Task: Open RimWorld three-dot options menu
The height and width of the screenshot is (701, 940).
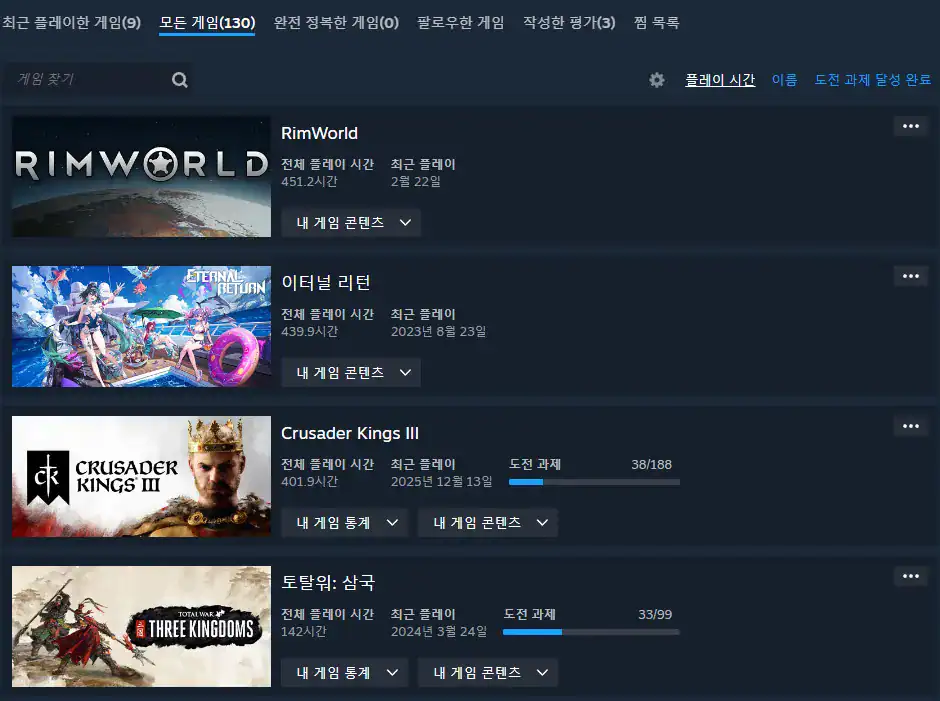Action: [911, 126]
